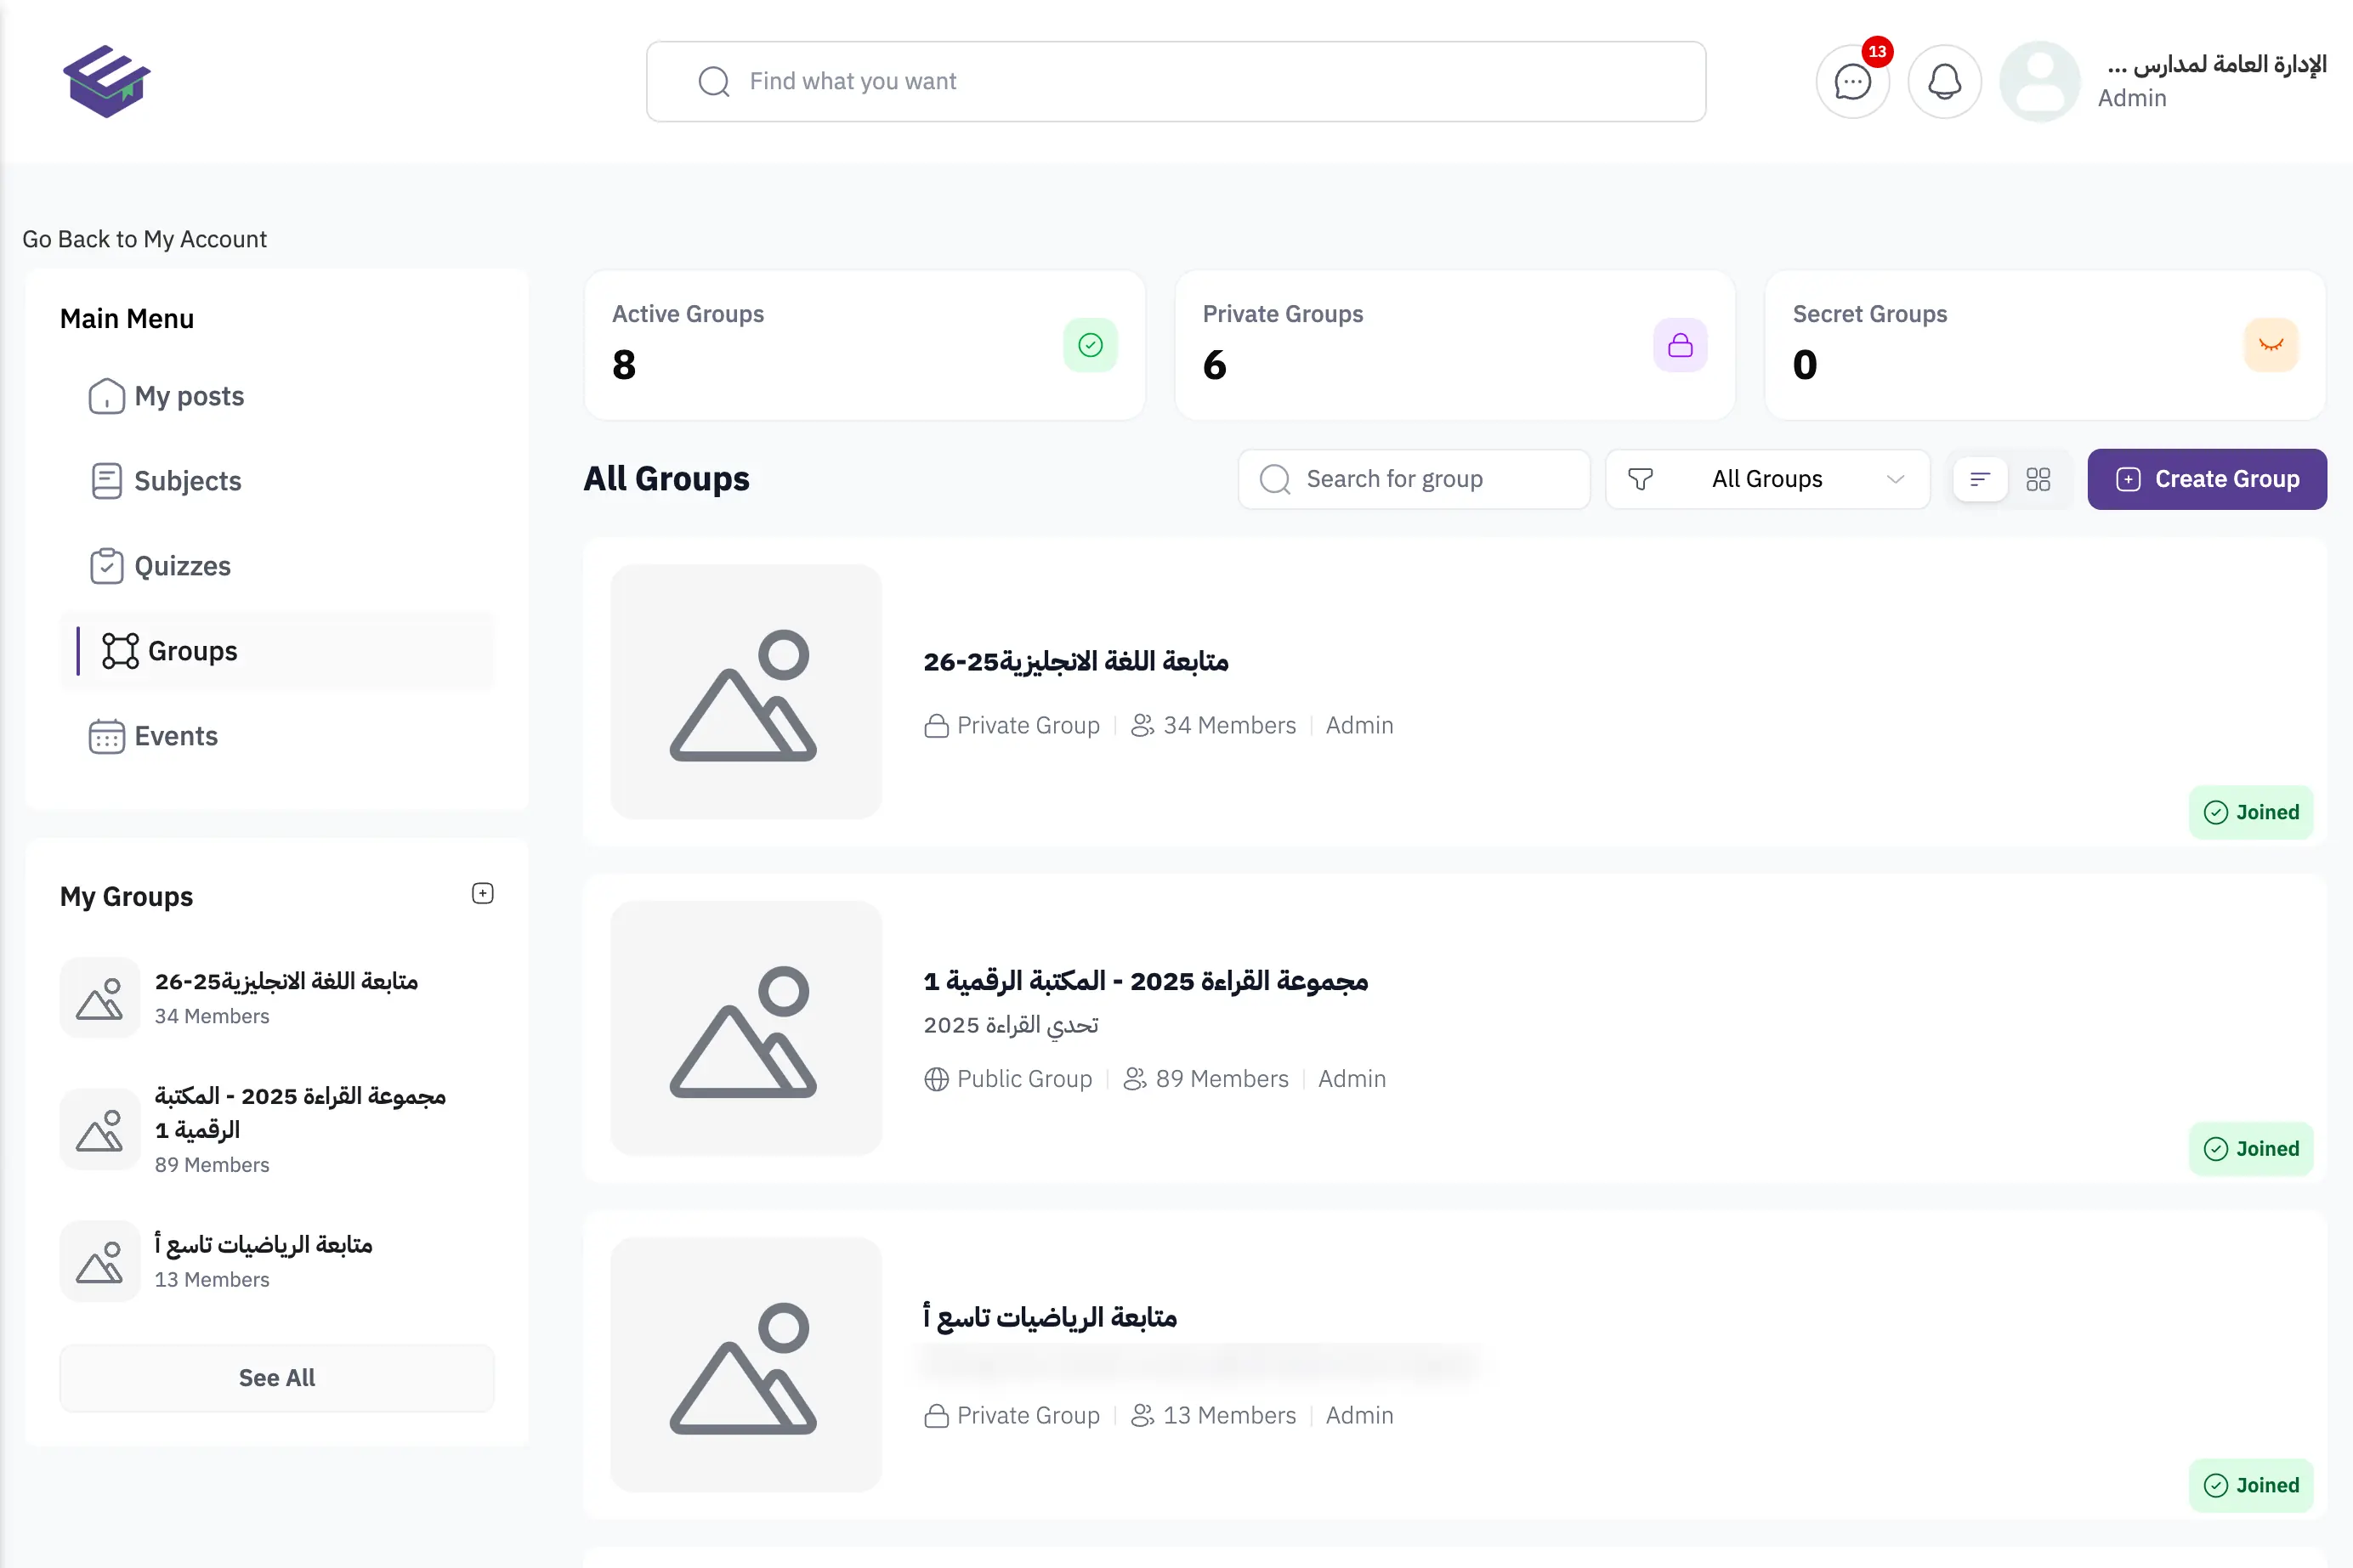Switch to list view layout
Viewport: 2353px width, 1568px height.
point(1980,480)
